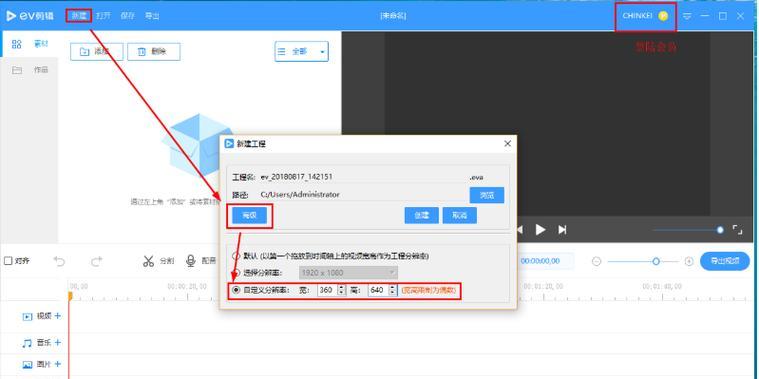Image resolution: width=759 pixels, height=379 pixels.
Task: Click the 图片 image track icon
Action: point(28,364)
